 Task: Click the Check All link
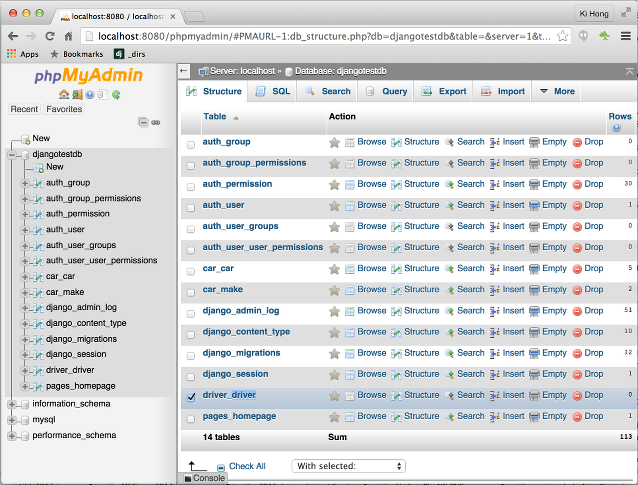(x=247, y=466)
